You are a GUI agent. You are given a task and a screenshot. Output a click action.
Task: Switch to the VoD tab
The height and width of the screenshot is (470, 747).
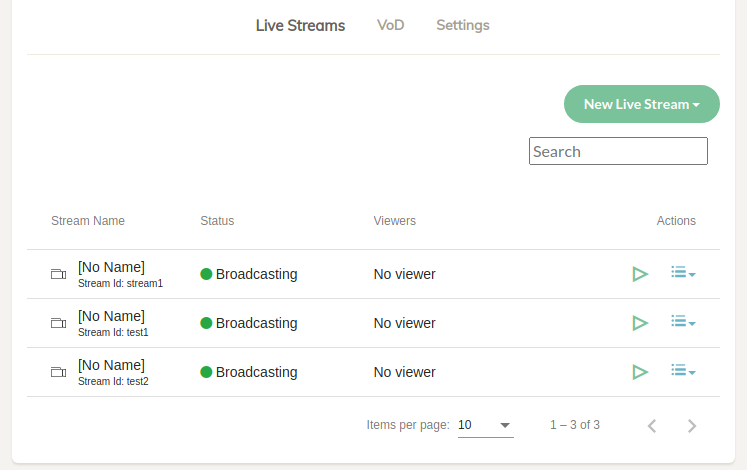(x=391, y=25)
